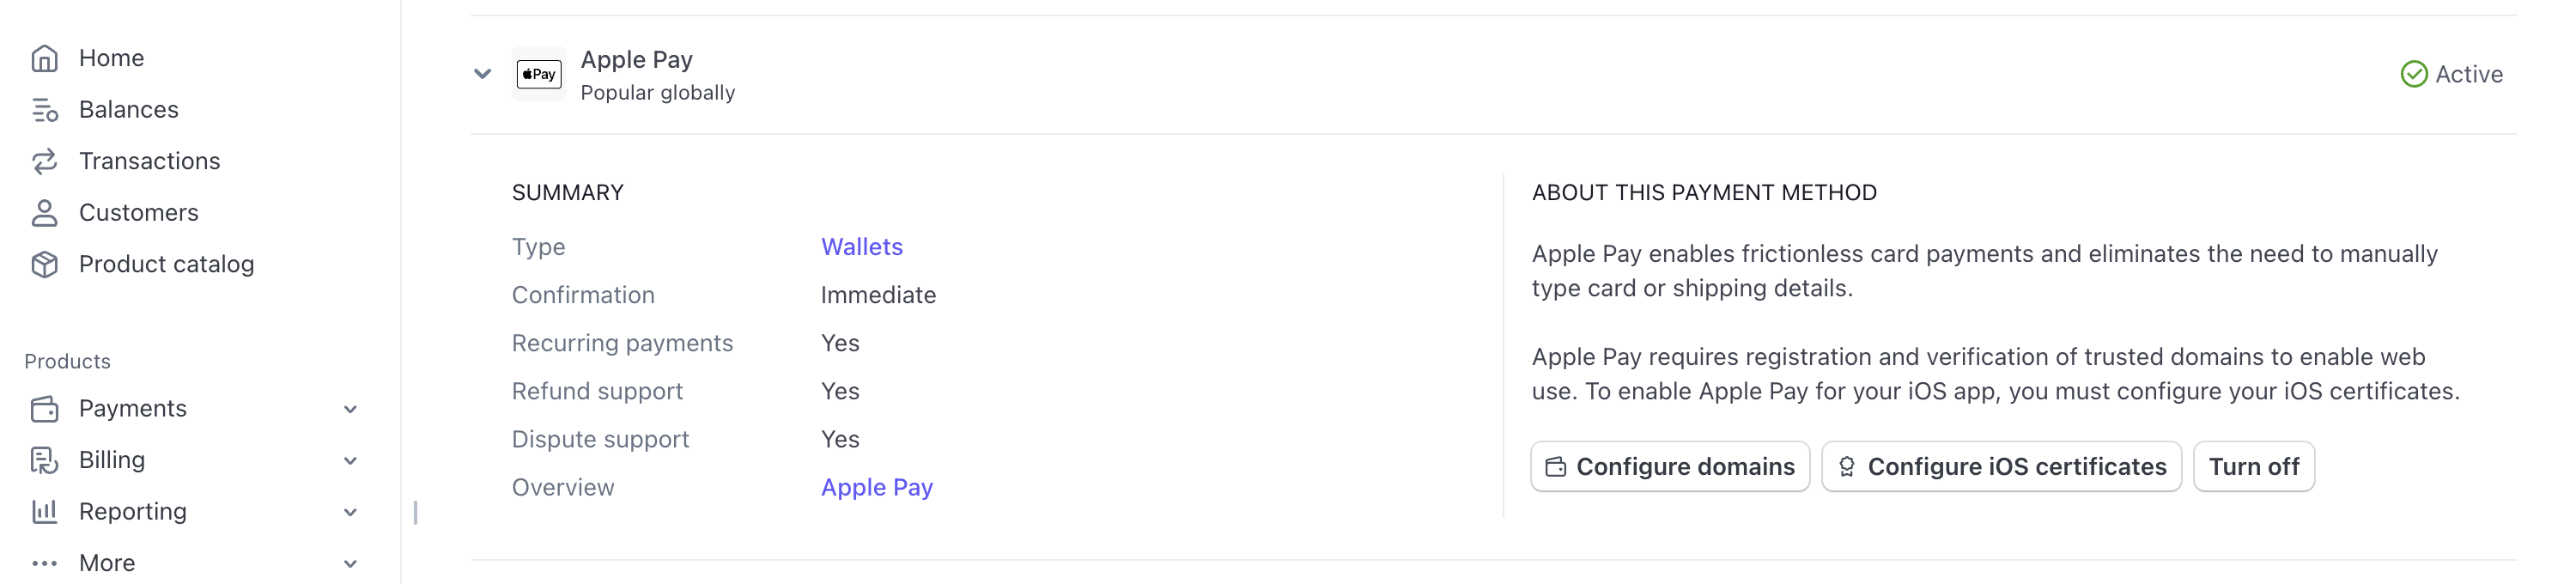Click the Product catalog box icon
The height and width of the screenshot is (584, 2576).
44,264
